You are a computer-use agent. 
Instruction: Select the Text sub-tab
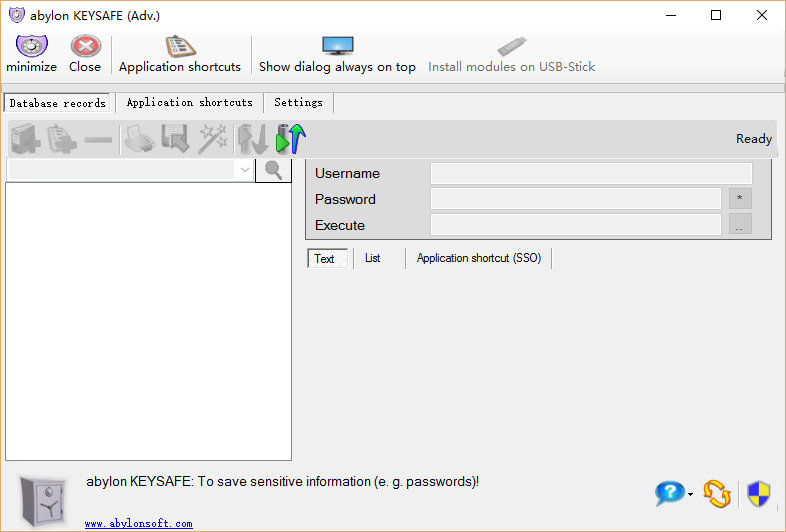pyautogui.click(x=327, y=259)
